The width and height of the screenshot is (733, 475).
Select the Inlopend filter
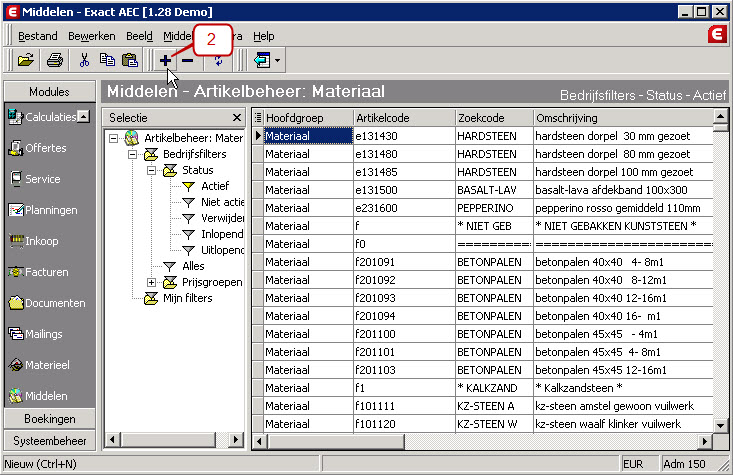pos(222,234)
